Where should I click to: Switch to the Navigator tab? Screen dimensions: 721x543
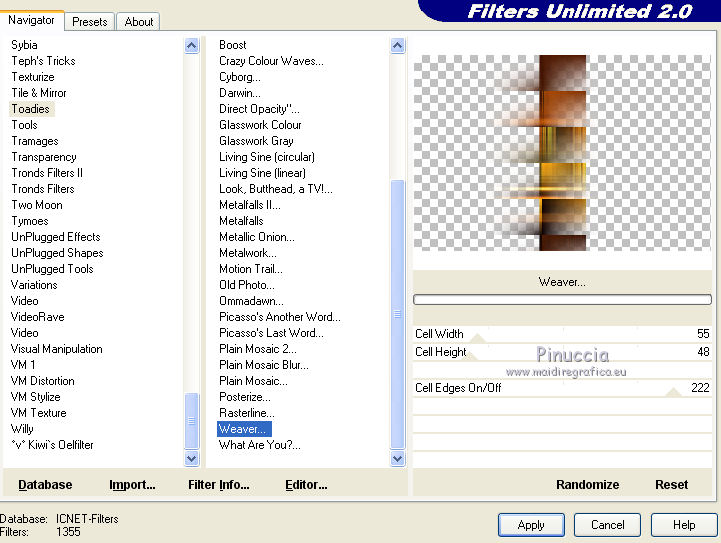pyautogui.click(x=31, y=20)
